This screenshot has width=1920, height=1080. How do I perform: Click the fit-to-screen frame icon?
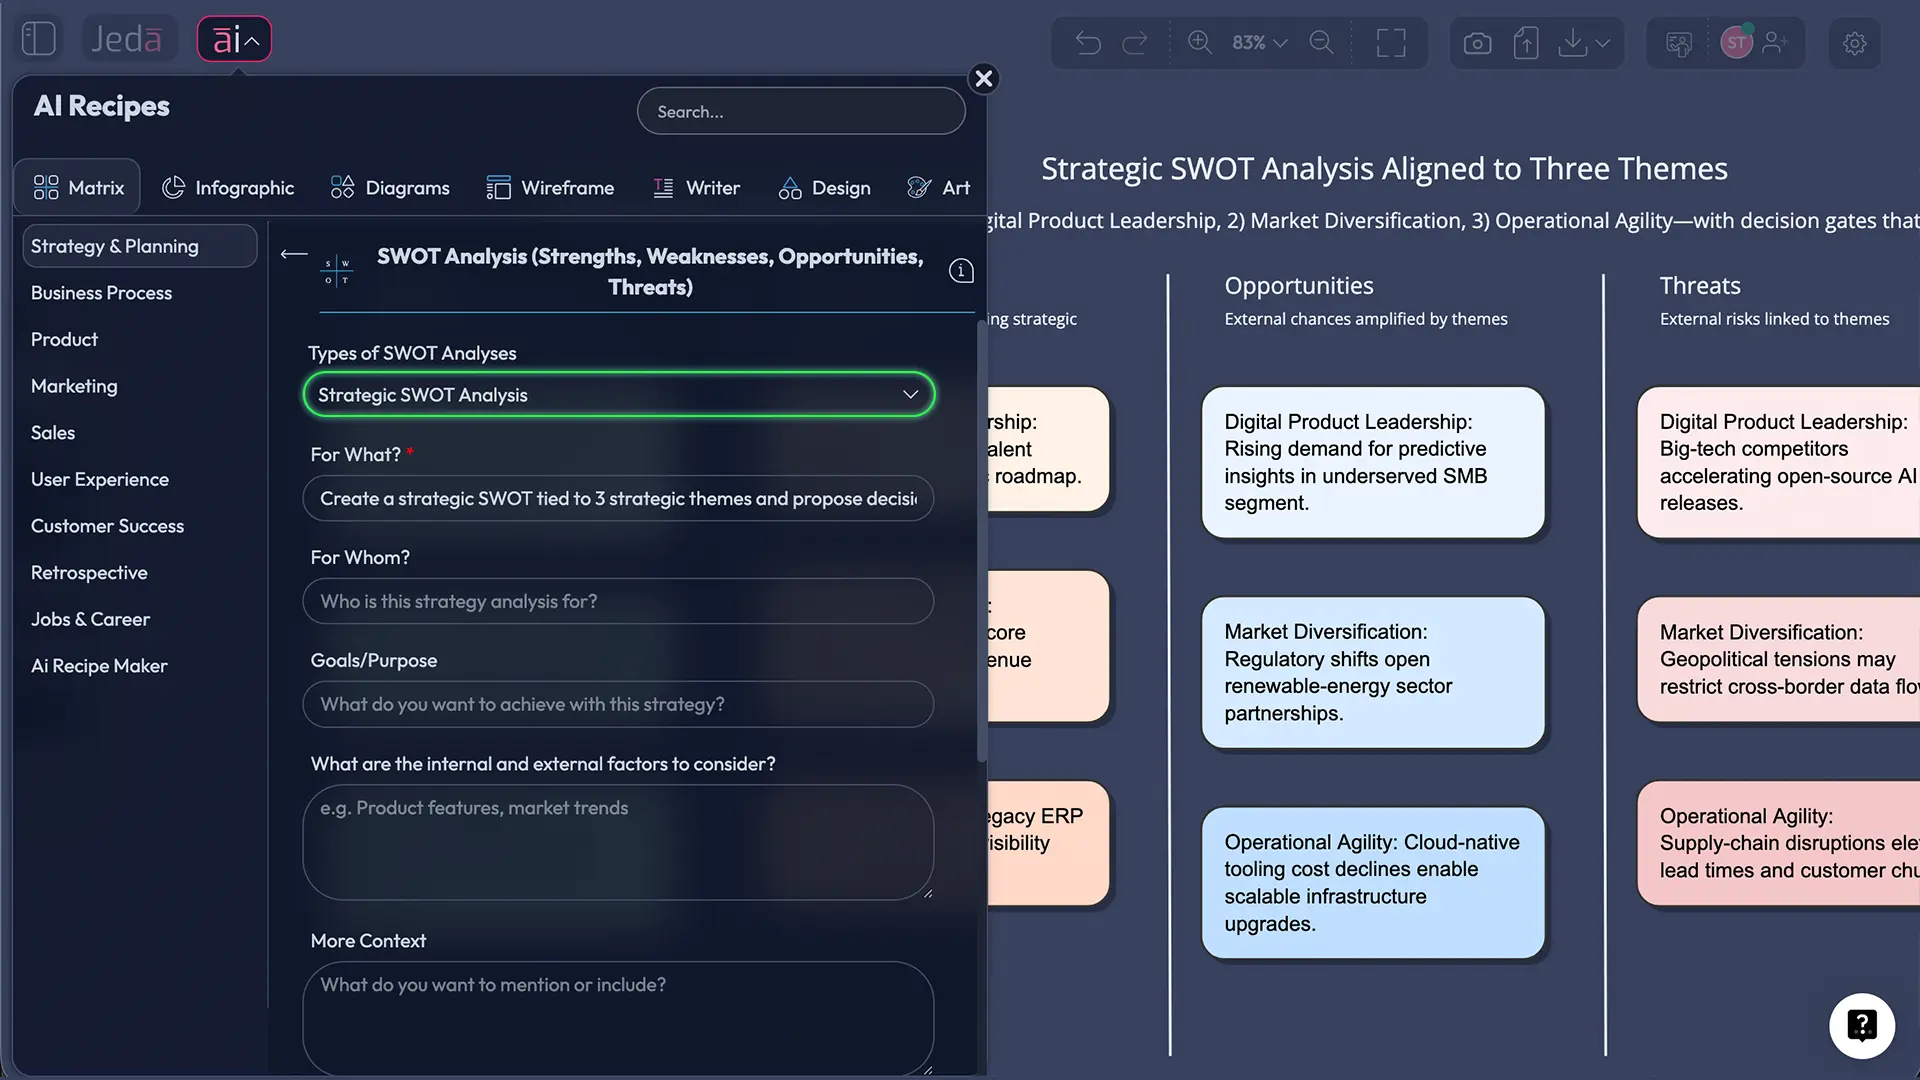click(1390, 43)
